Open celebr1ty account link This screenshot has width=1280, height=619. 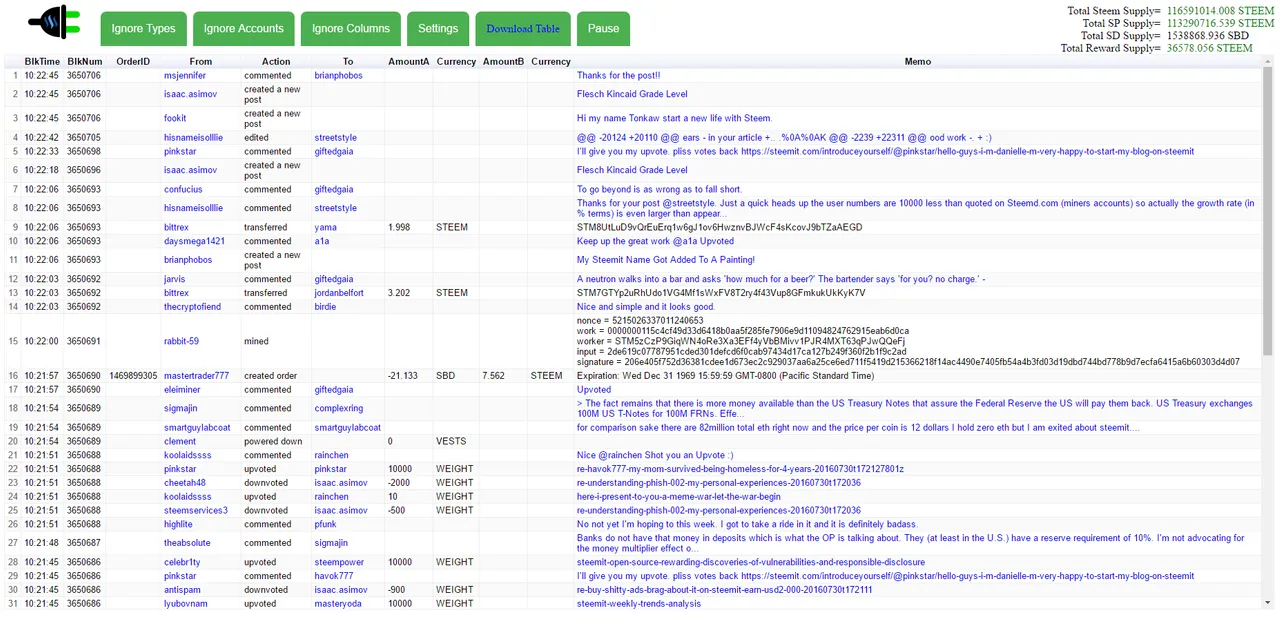click(182, 563)
